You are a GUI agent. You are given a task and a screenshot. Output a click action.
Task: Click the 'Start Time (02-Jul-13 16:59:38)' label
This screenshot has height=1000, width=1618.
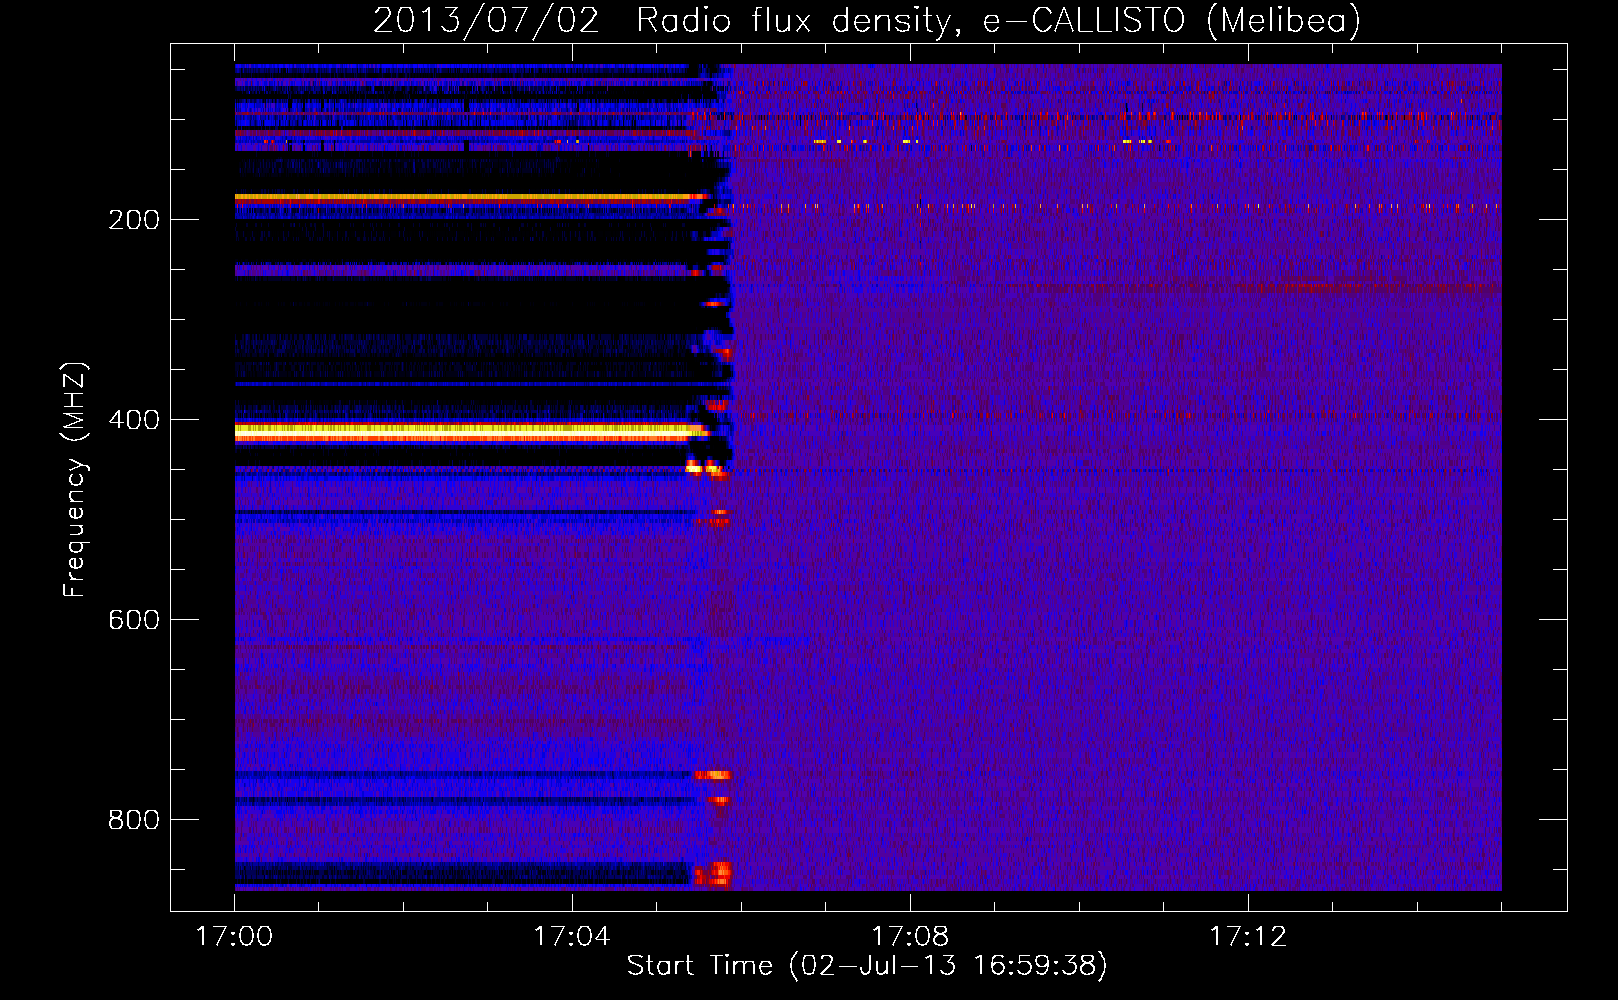pos(867,966)
